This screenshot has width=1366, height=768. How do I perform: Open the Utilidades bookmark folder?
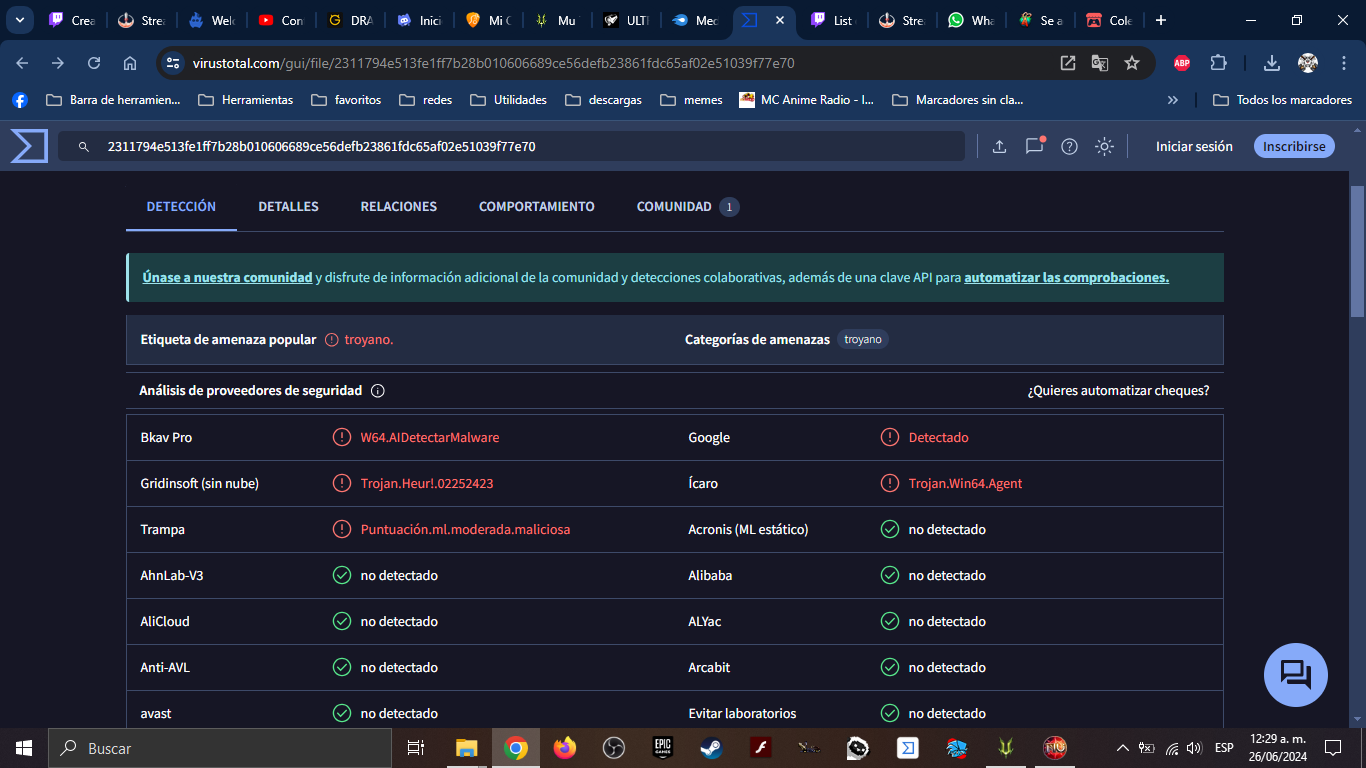pyautogui.click(x=509, y=100)
